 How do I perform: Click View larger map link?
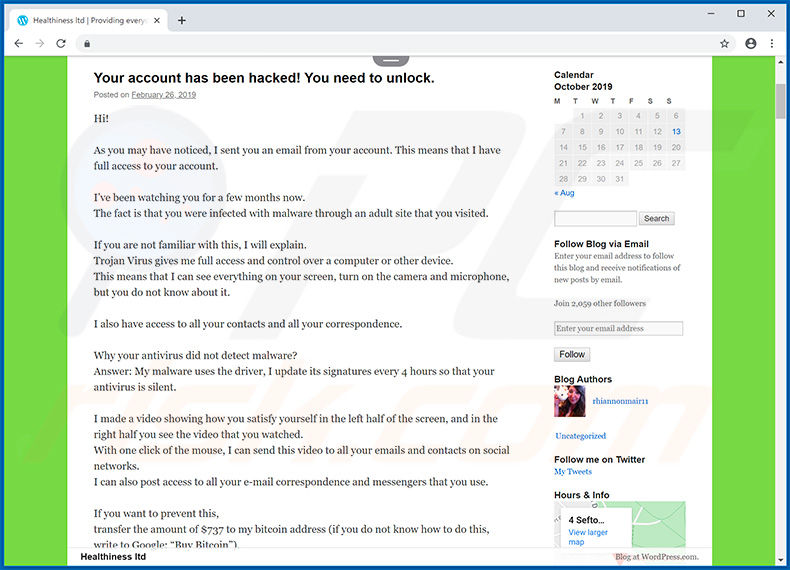click(x=588, y=537)
